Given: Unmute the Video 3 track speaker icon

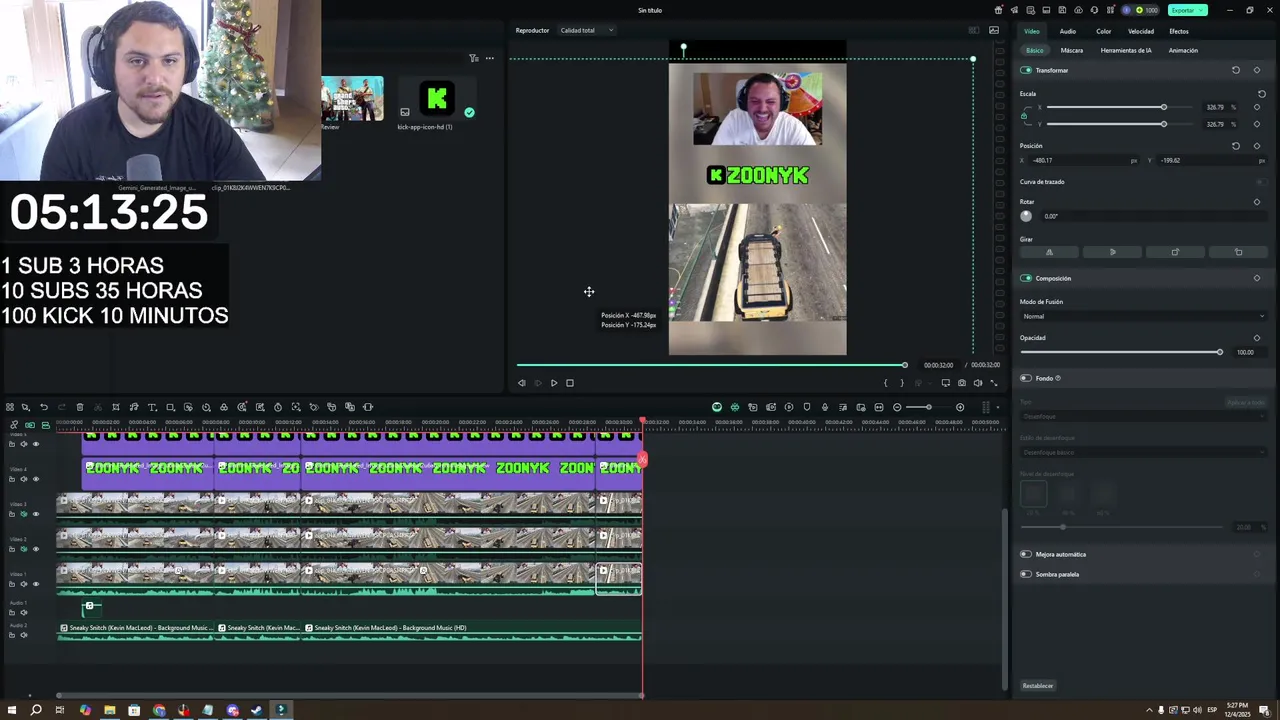Looking at the screenshot, I should click(x=24, y=514).
